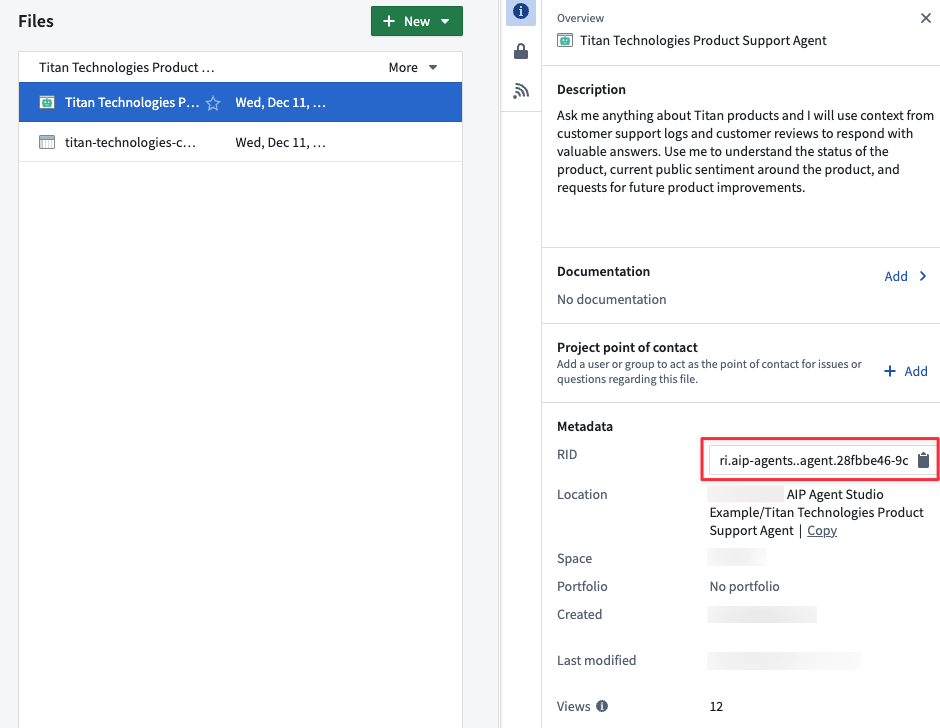Image resolution: width=940 pixels, height=728 pixels.
Task: Open the More dropdown in the file list
Action: (x=411, y=67)
